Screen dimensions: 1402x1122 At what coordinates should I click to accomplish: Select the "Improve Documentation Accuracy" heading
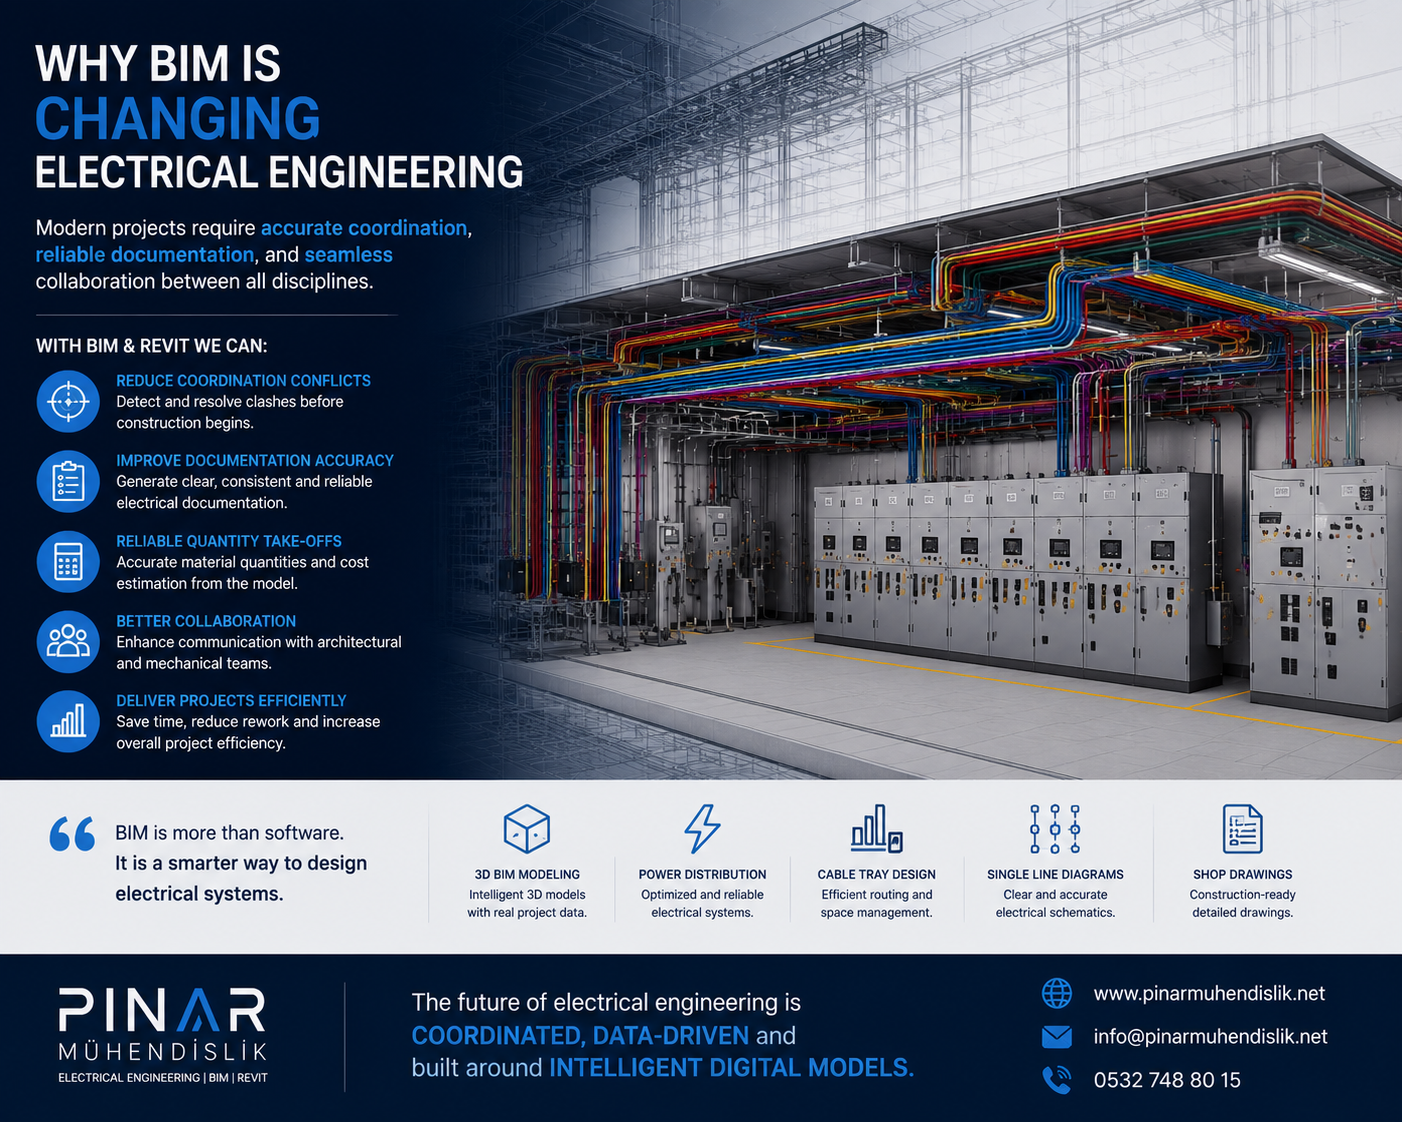[255, 461]
